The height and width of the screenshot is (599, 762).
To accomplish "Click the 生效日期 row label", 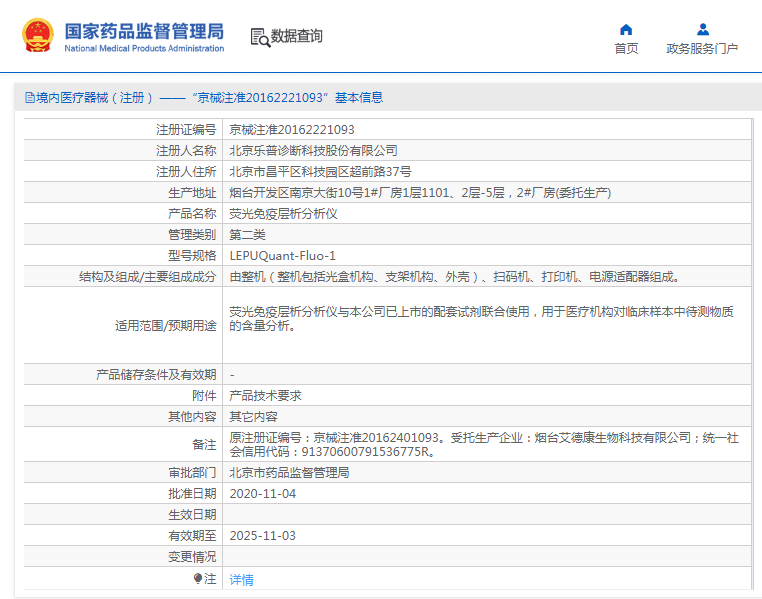I will pyautogui.click(x=192, y=514).
